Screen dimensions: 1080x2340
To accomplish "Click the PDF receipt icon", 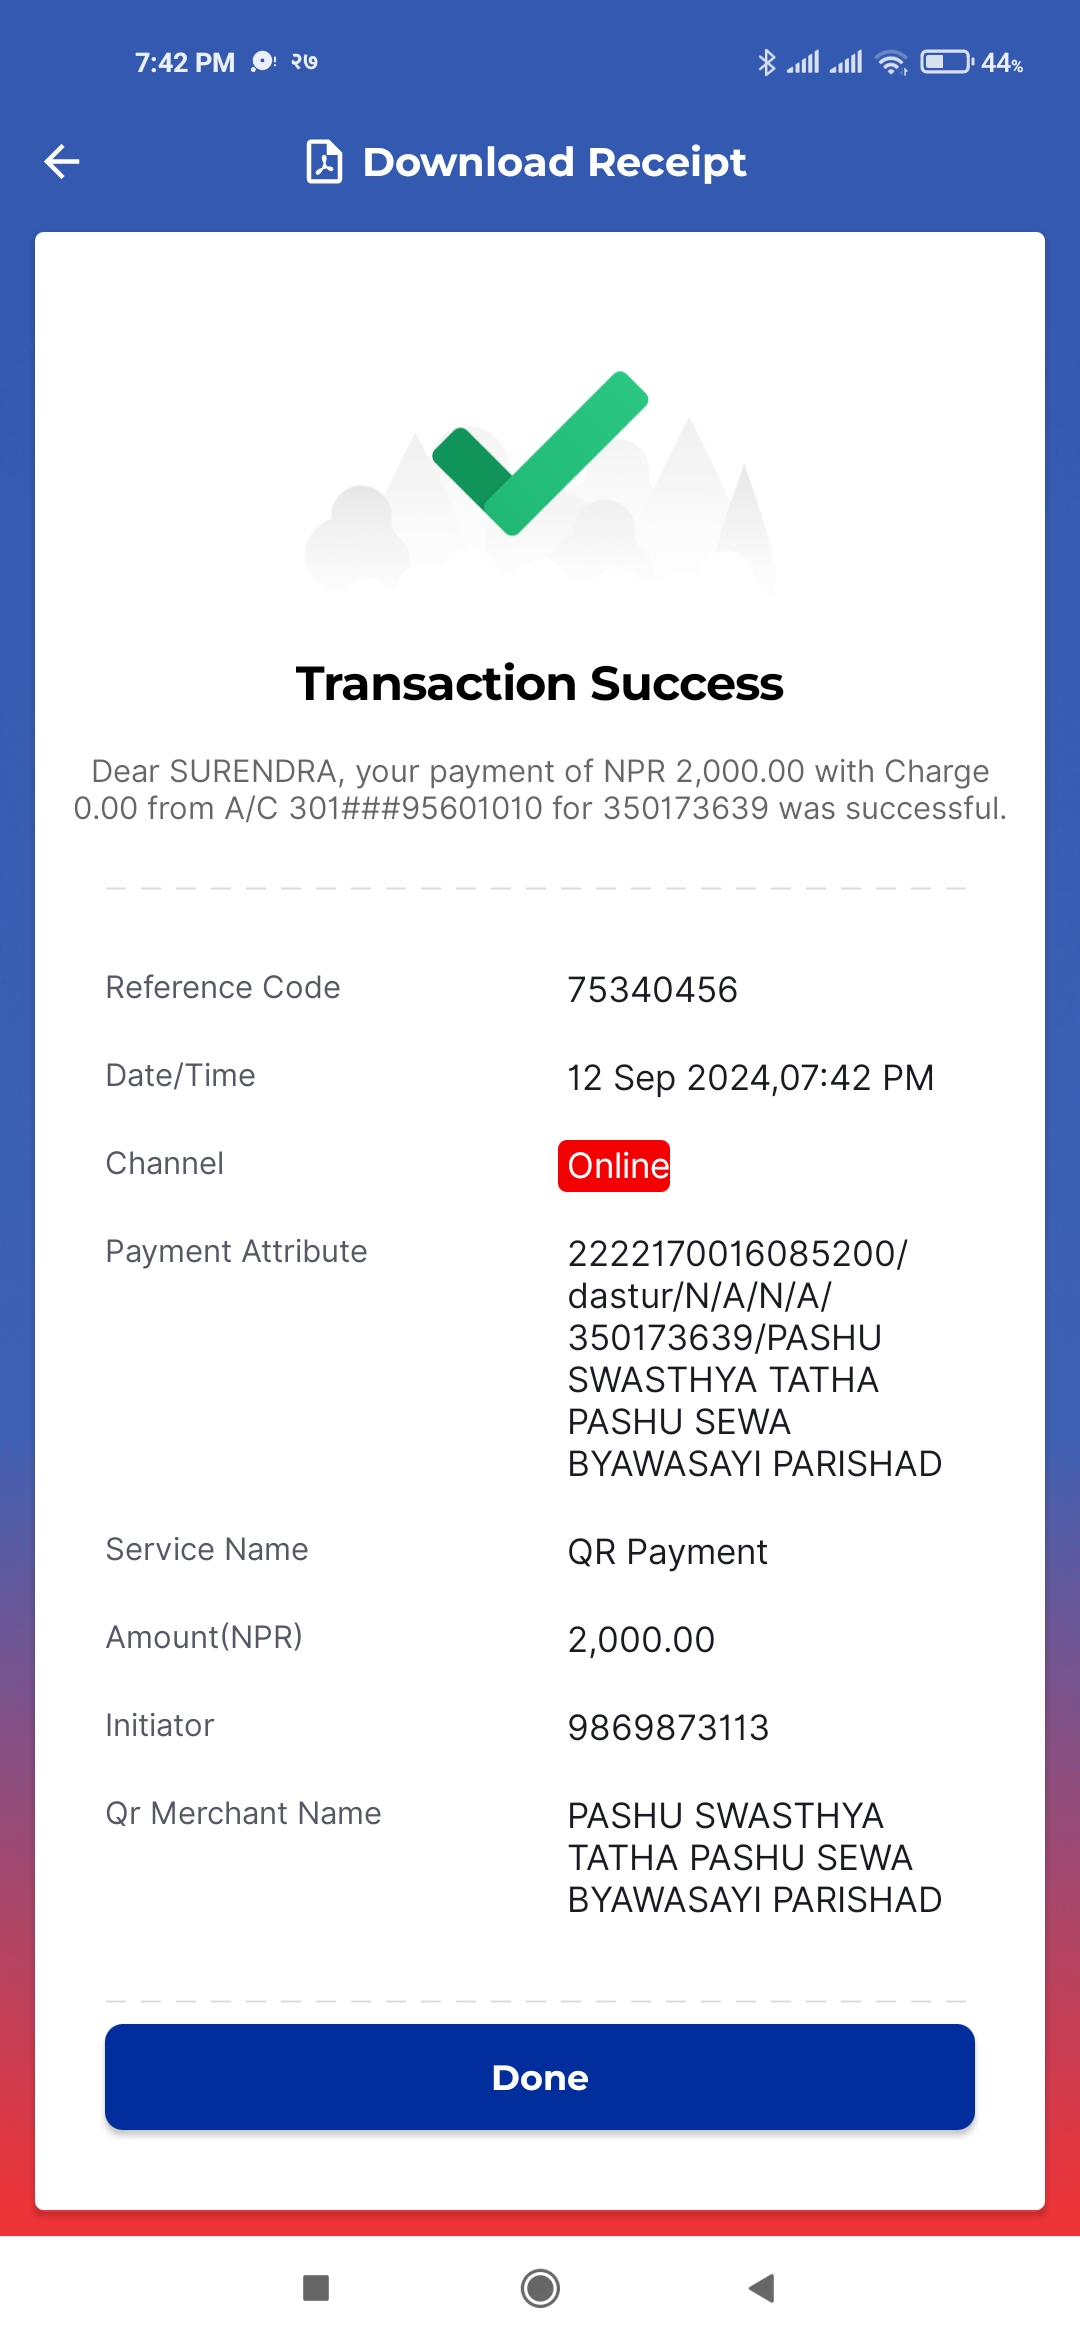I will click(324, 162).
